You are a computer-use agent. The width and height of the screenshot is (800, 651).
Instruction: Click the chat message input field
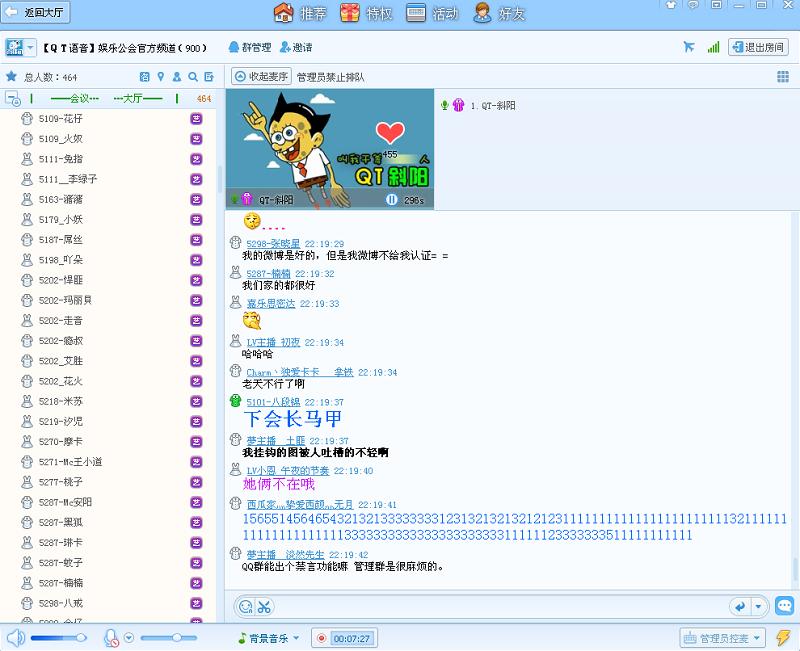[x=450, y=606]
